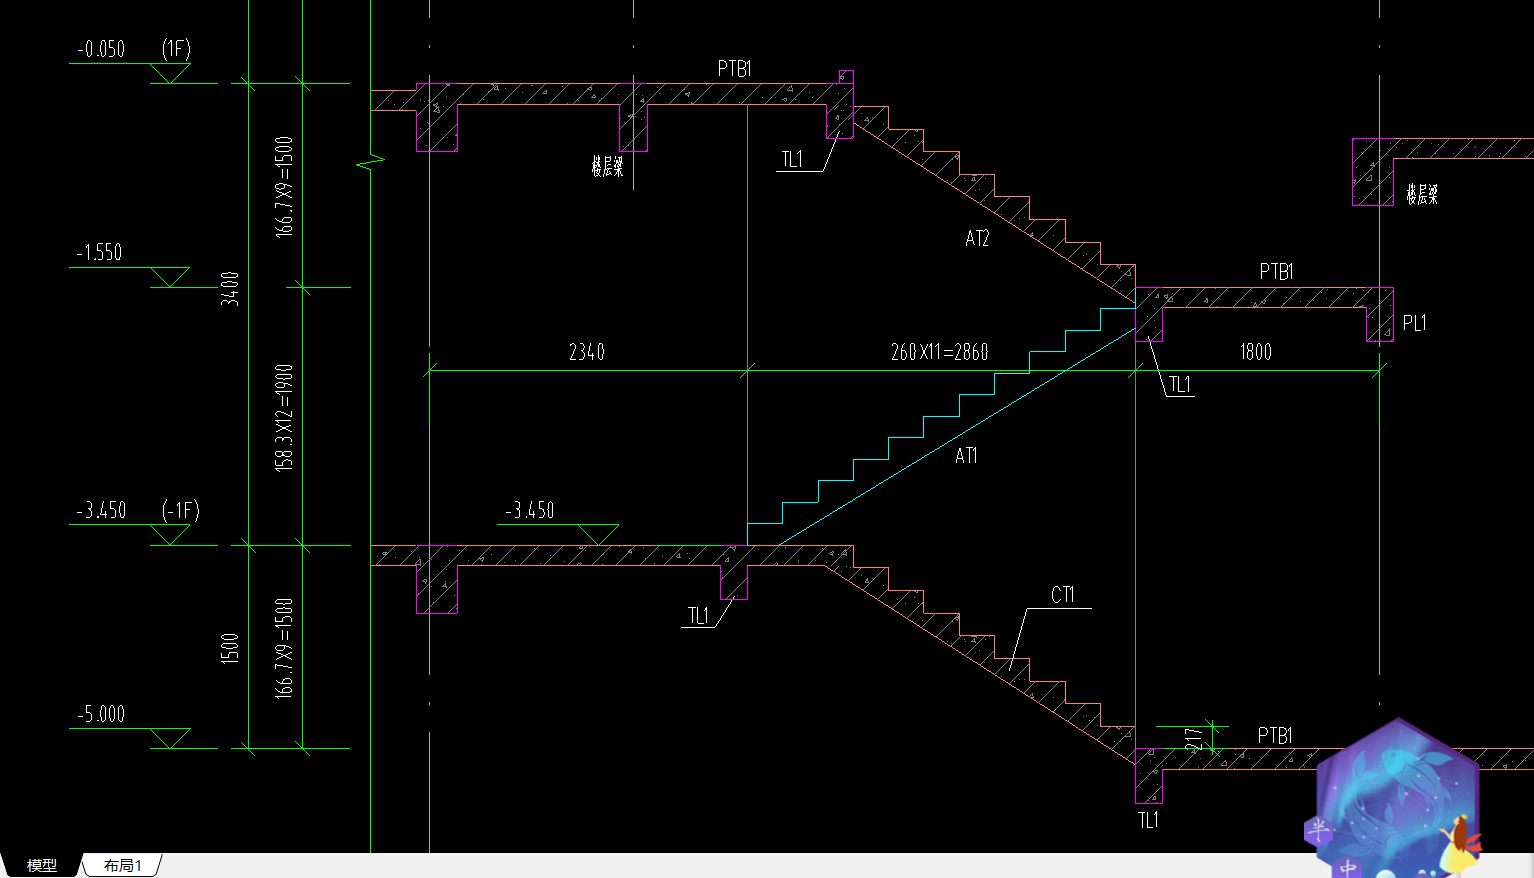
Task: Select the 3400 vertical dimension text
Action: pyautogui.click(x=230, y=288)
